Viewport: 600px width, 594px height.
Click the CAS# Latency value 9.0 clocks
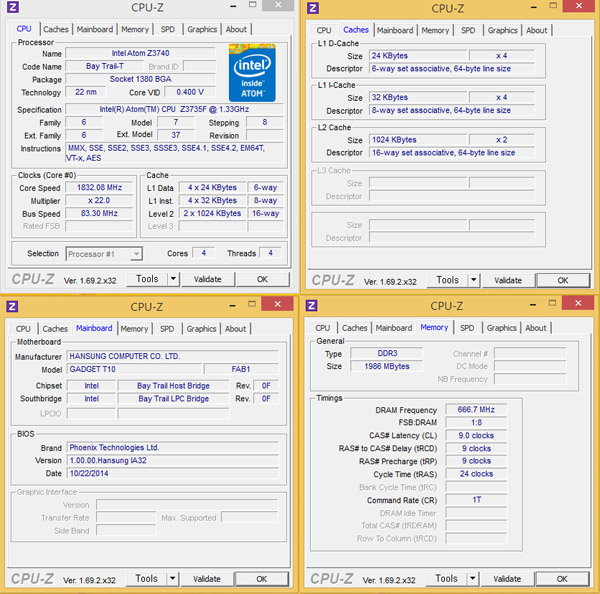(x=476, y=436)
